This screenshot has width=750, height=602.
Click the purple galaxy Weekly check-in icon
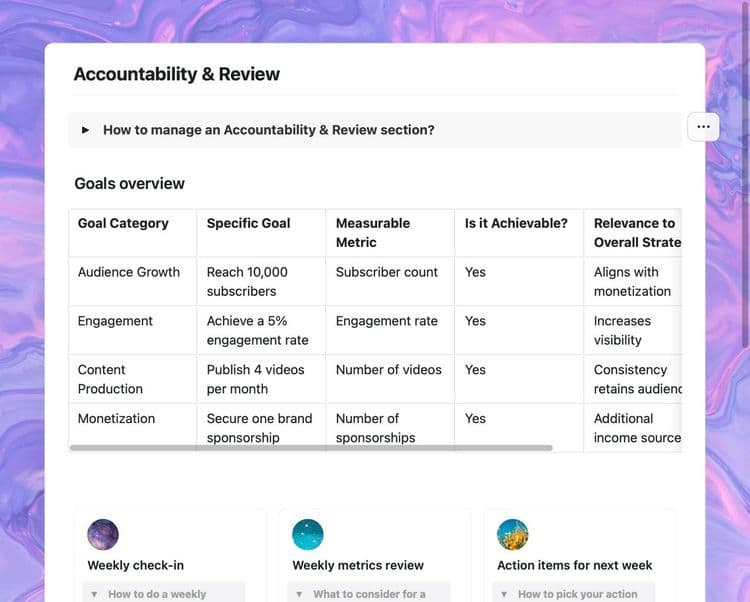pyautogui.click(x=103, y=535)
